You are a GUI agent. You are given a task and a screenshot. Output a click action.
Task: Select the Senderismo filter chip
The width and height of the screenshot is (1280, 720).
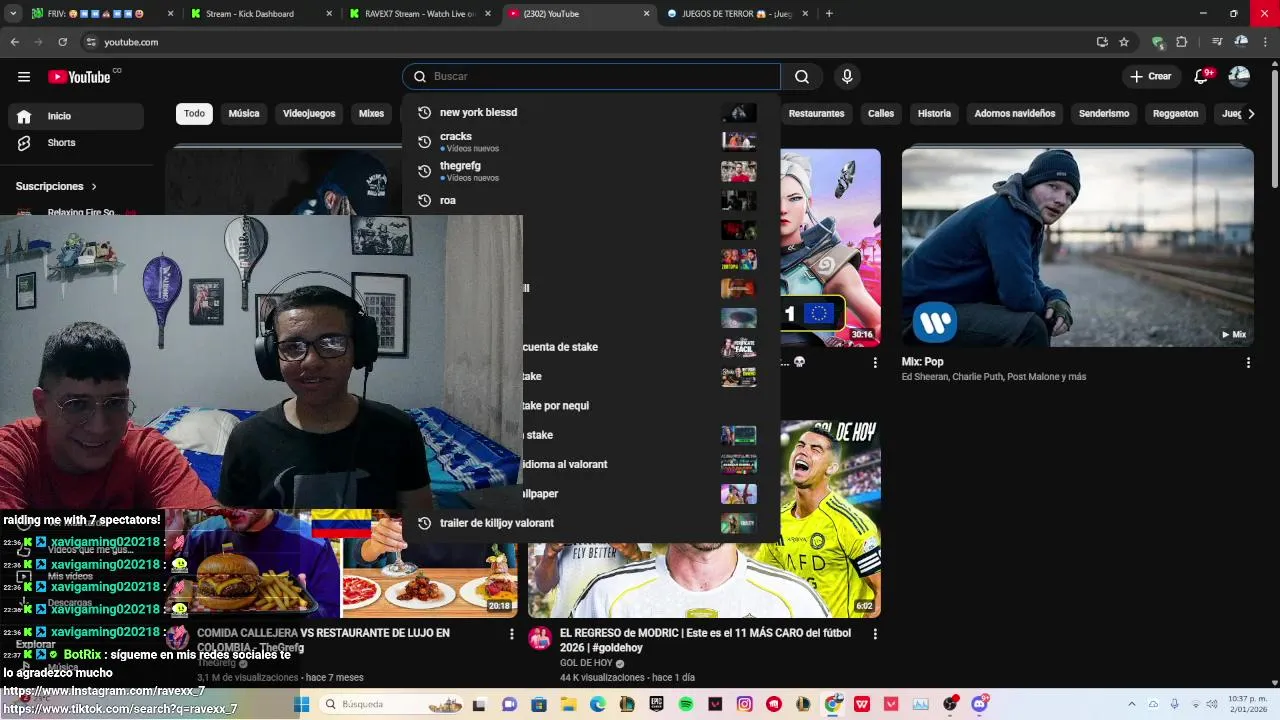[x=1104, y=114]
